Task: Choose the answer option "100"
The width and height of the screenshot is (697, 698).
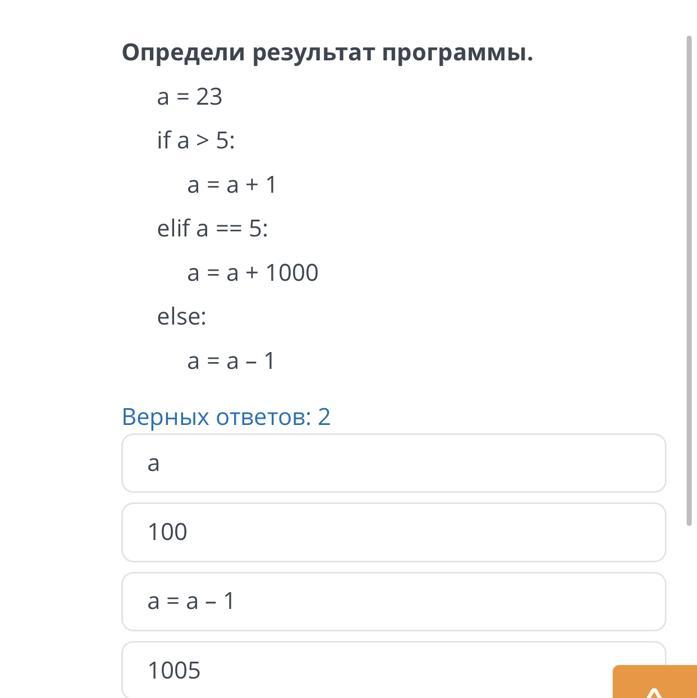Action: 393,532
